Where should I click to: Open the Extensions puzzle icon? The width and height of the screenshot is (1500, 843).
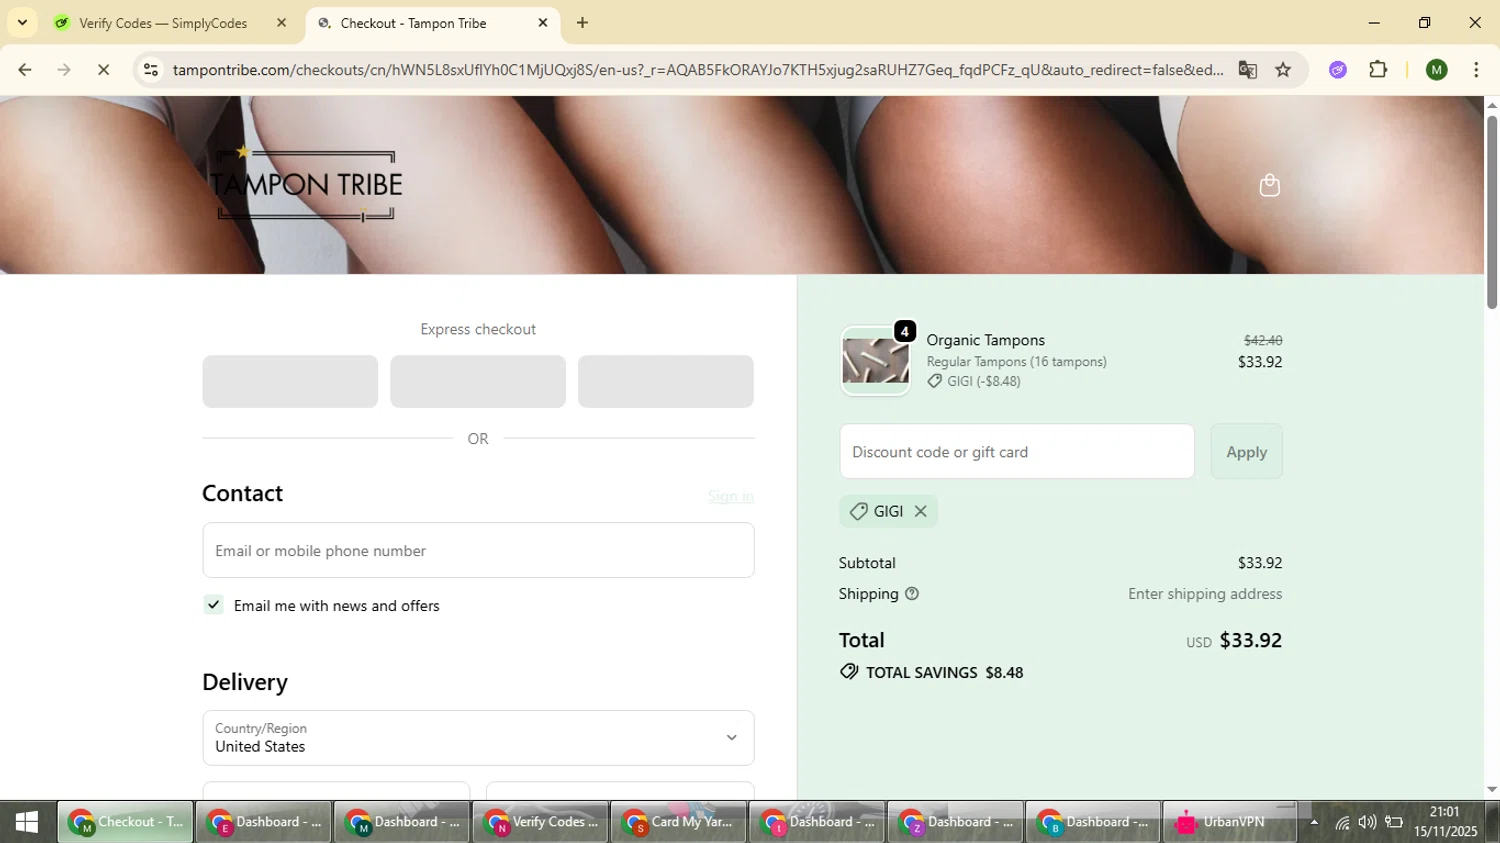click(x=1378, y=70)
